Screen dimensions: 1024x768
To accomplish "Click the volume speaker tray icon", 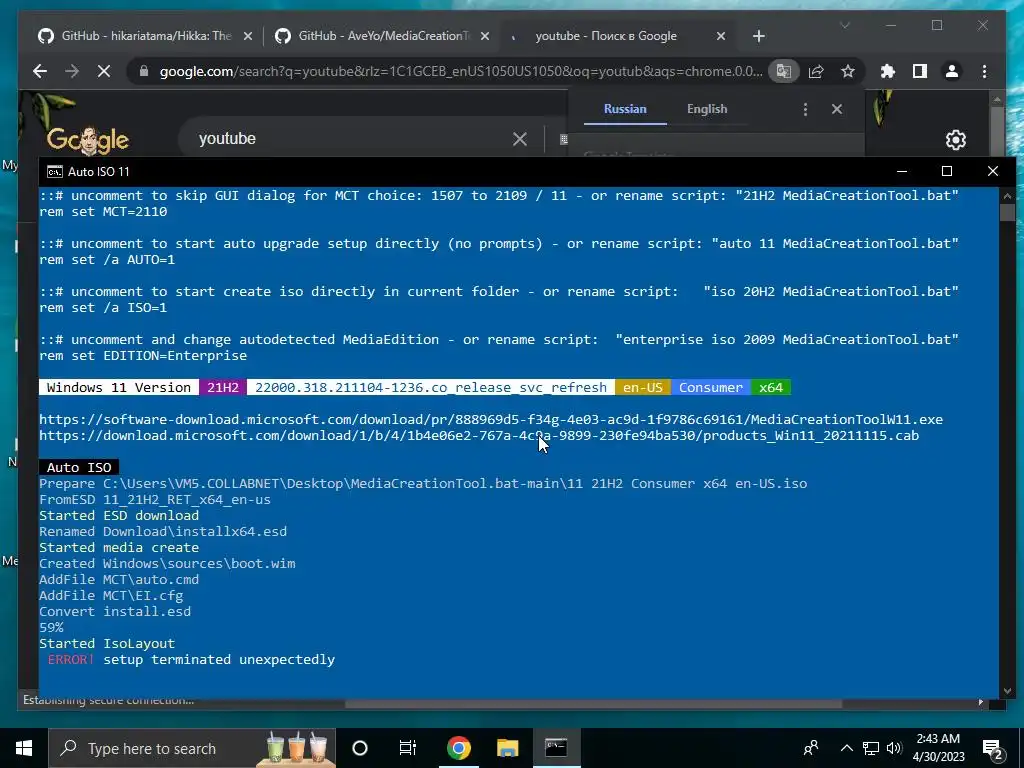I will coord(894,748).
